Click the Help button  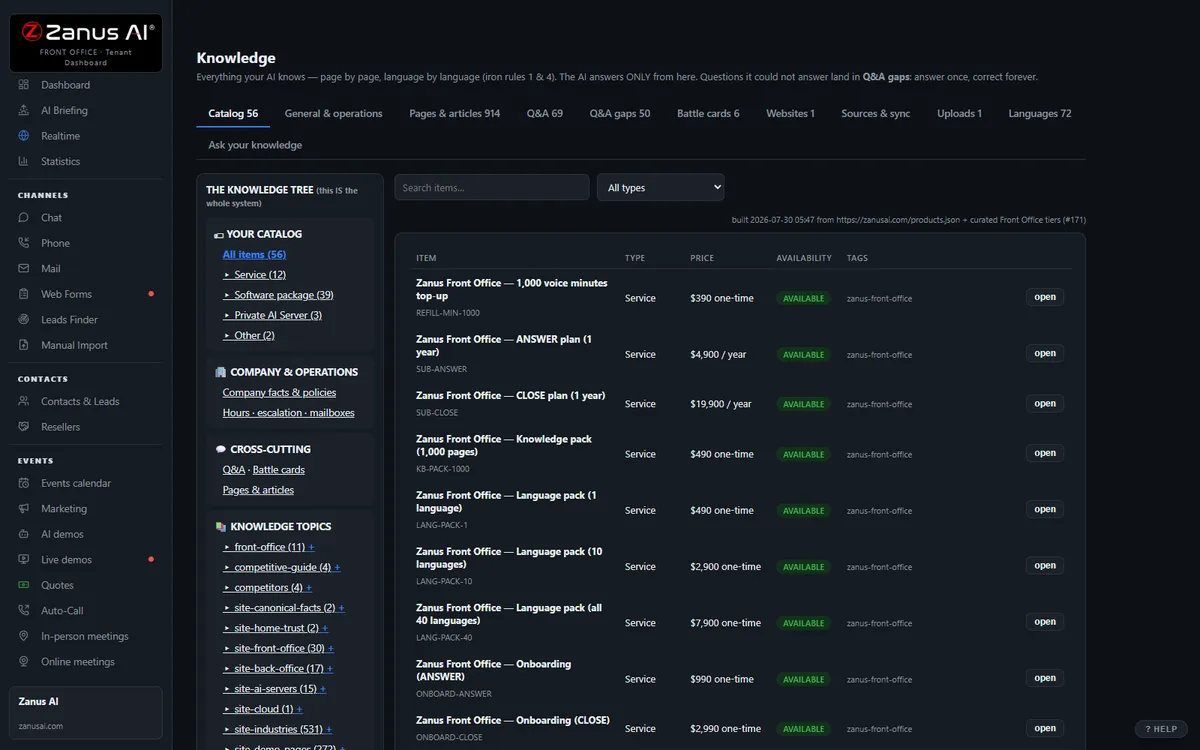point(1161,729)
